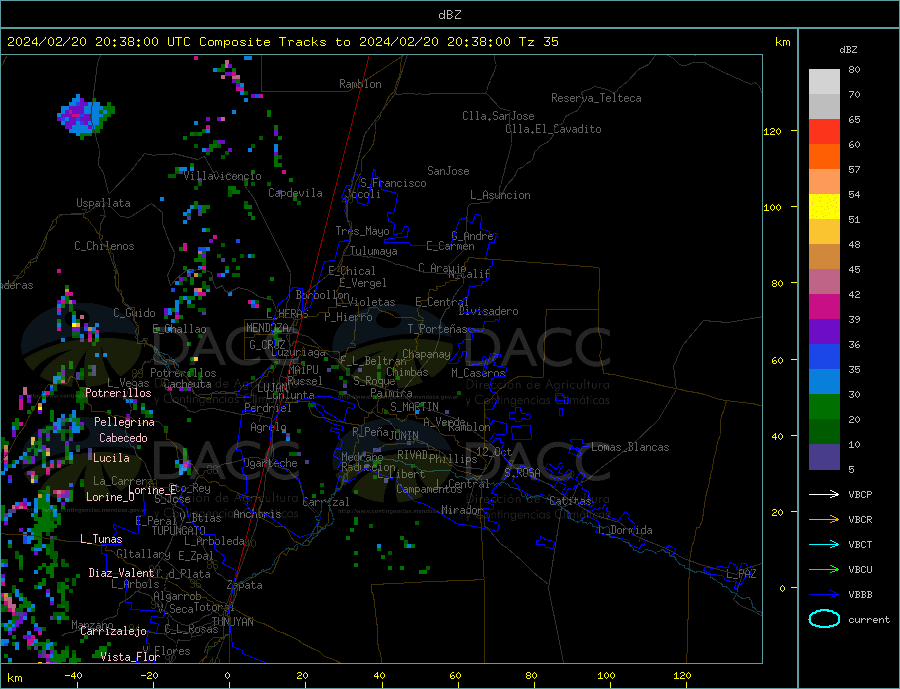Click the Carrizalejo label
The image size is (900, 689).
coord(113,631)
